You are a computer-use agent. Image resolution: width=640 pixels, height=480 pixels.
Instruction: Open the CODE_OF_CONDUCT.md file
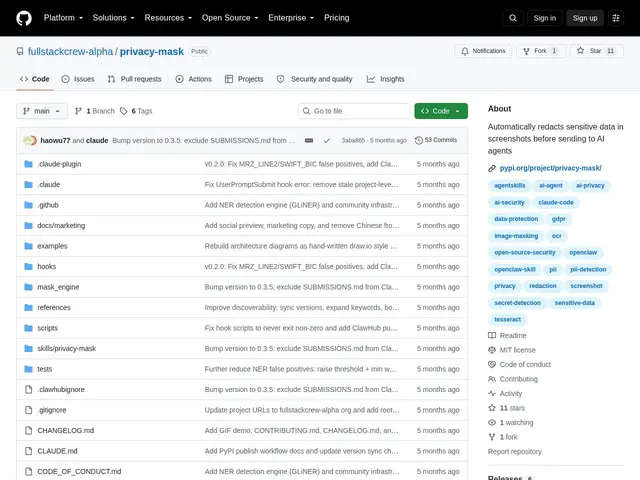pyautogui.click(x=79, y=471)
